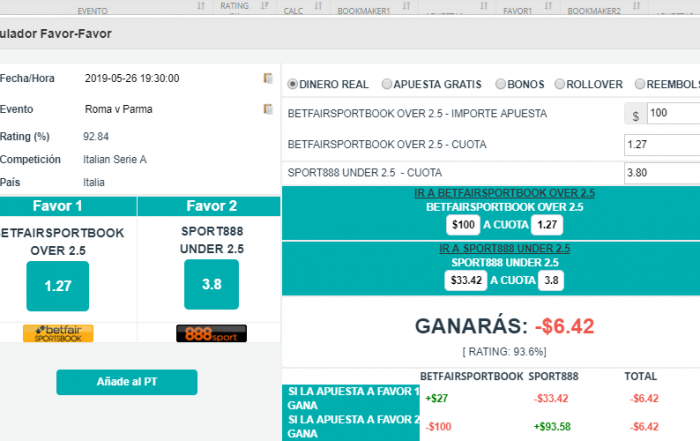Sort by CALC column arrows

coord(318,6)
